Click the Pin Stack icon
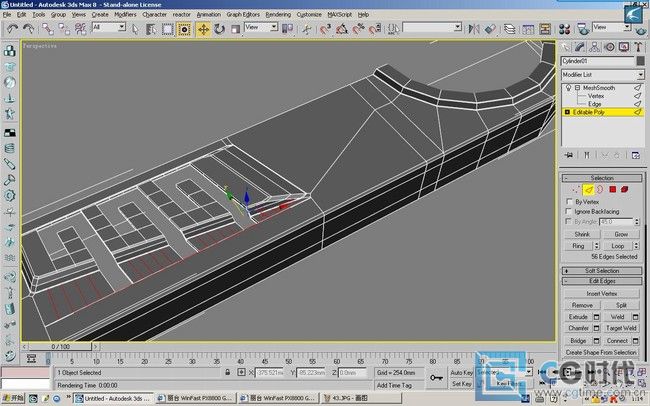The image size is (650, 406). coord(569,155)
